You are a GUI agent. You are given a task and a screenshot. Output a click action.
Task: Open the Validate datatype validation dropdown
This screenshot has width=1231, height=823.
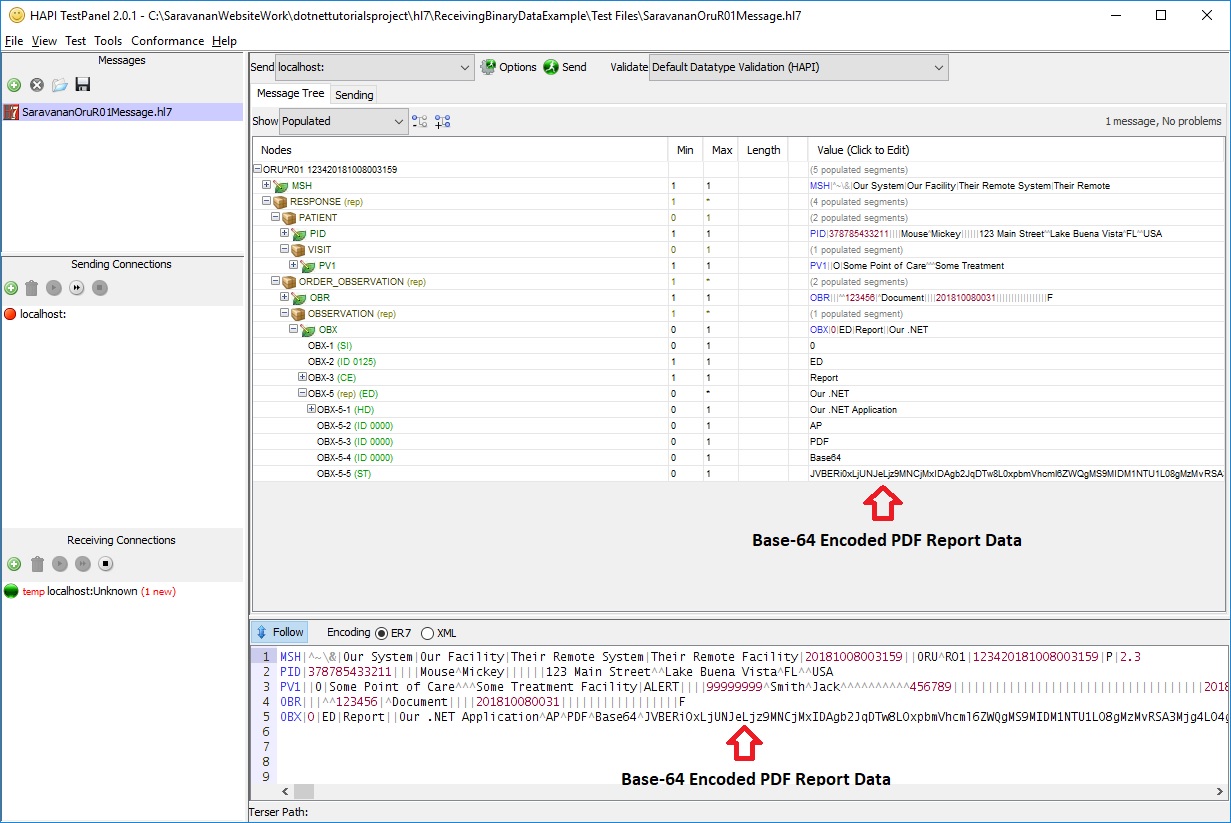click(938, 67)
